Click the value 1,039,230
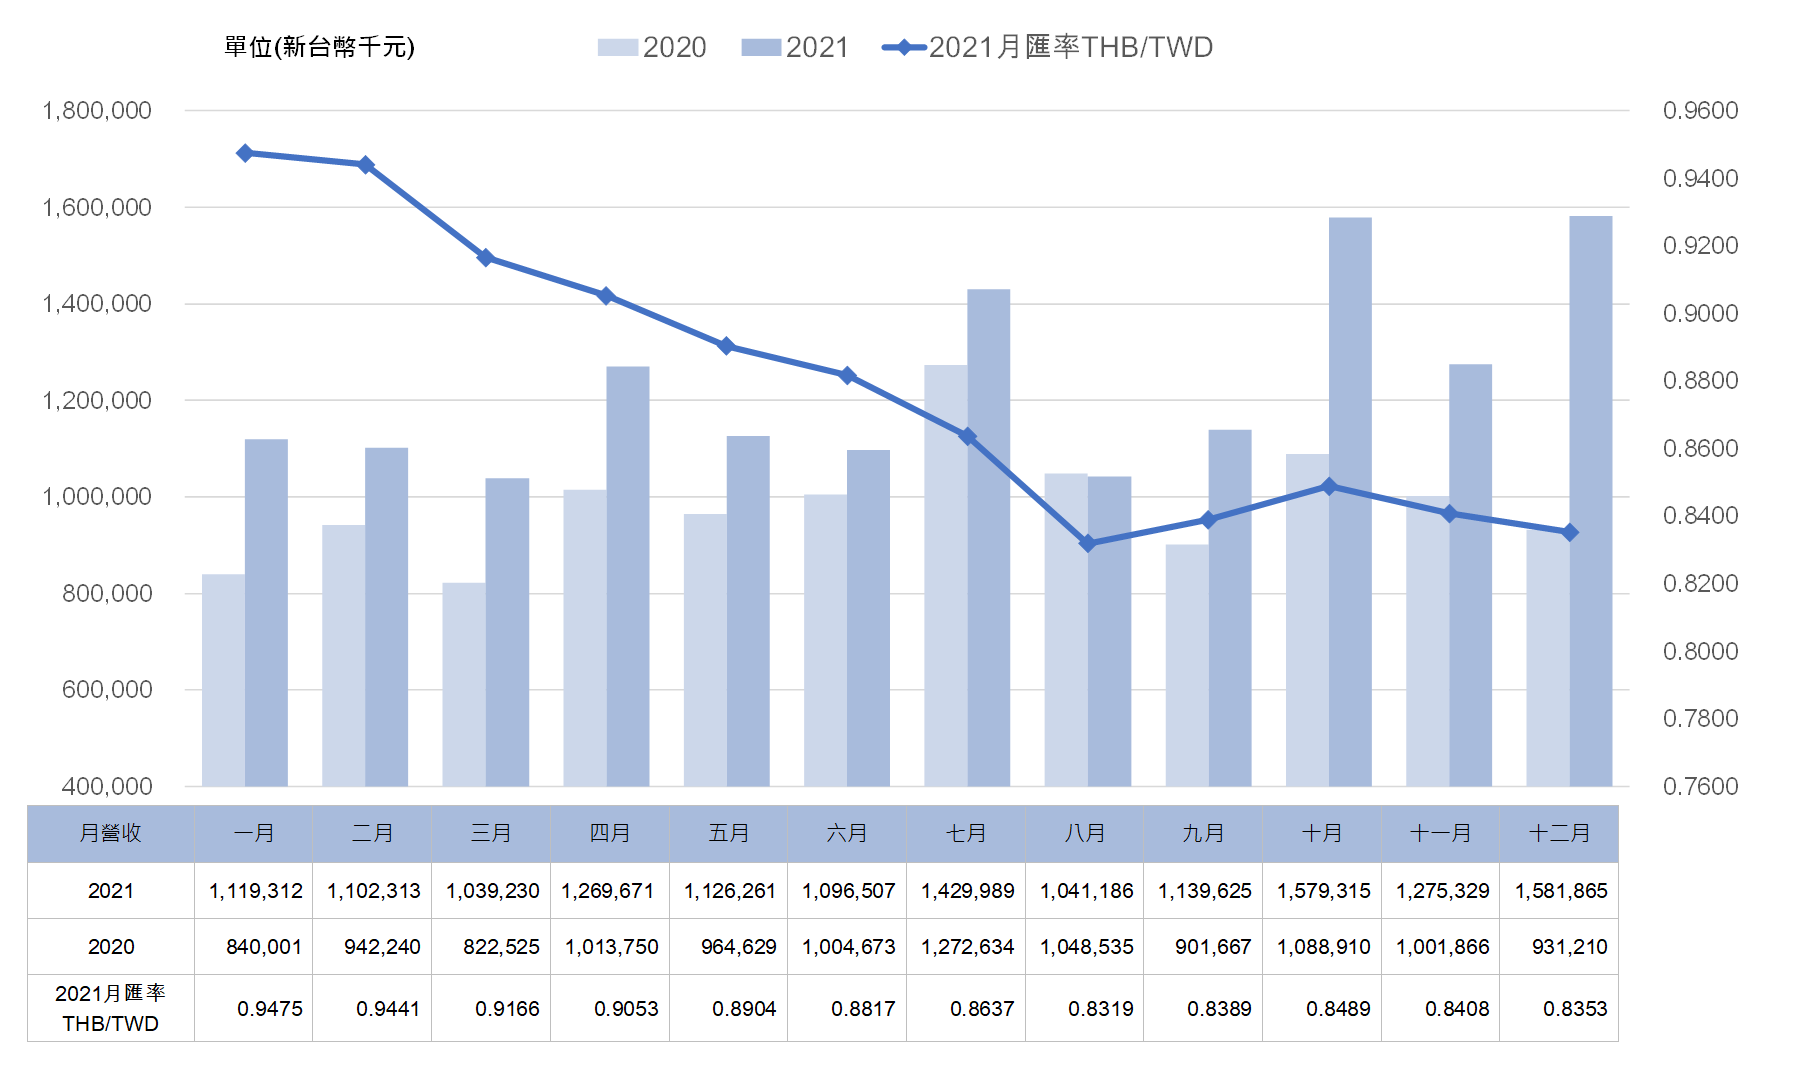Image resolution: width=1802 pixels, height=1071 pixels. click(x=492, y=891)
